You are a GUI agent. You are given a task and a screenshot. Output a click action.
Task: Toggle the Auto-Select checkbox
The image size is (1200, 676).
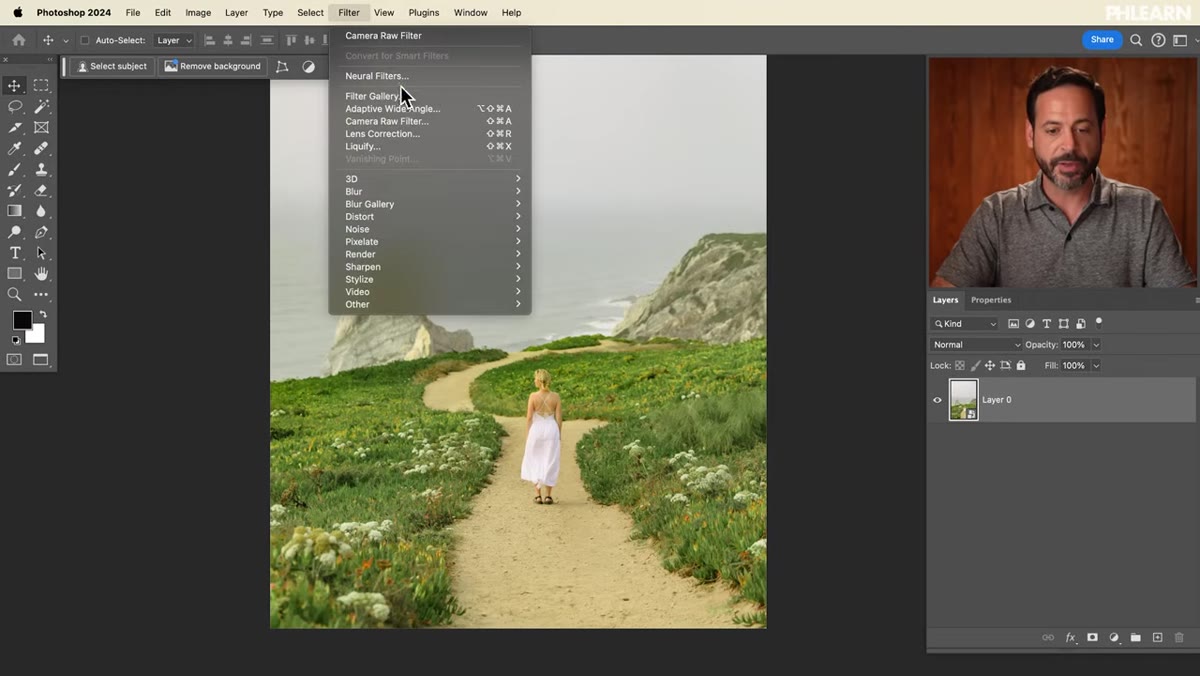(84, 40)
